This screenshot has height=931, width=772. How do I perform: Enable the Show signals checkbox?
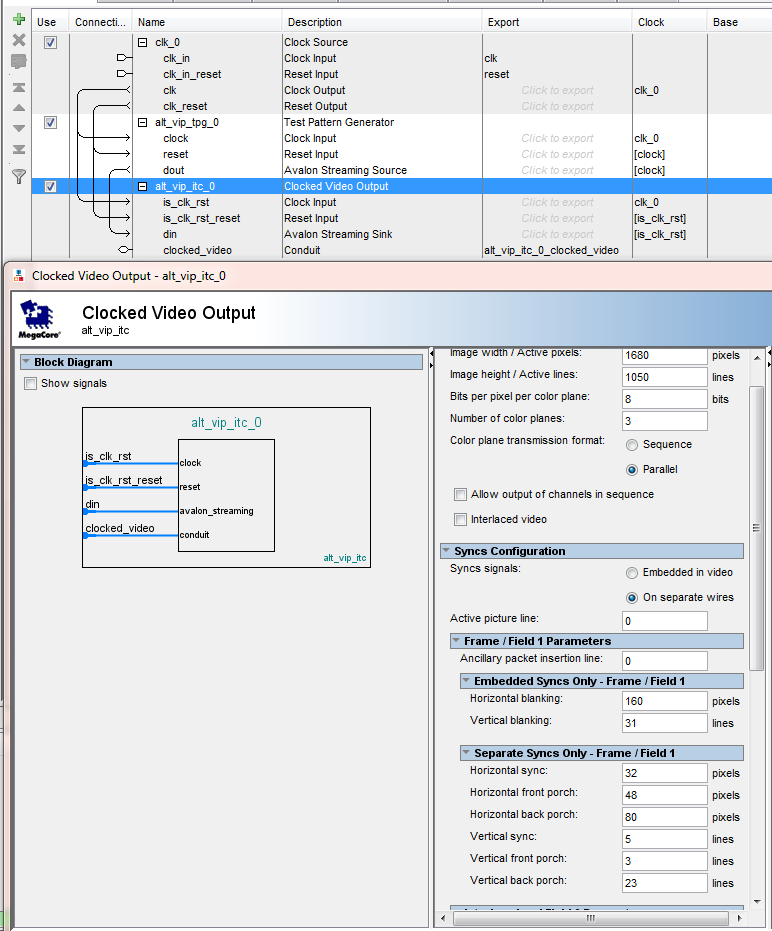click(x=30, y=384)
